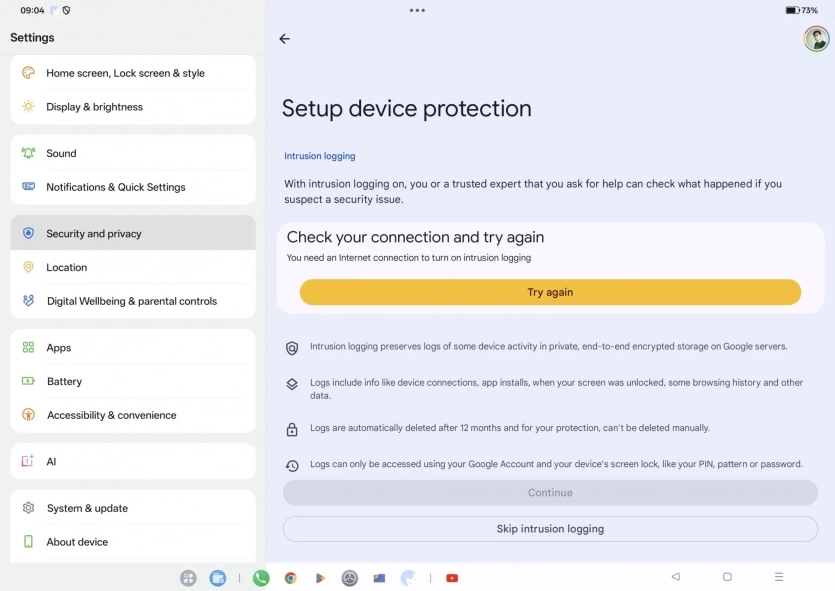This screenshot has width=835, height=591.
Task: Tap the back arrow at the top
Action: point(285,39)
